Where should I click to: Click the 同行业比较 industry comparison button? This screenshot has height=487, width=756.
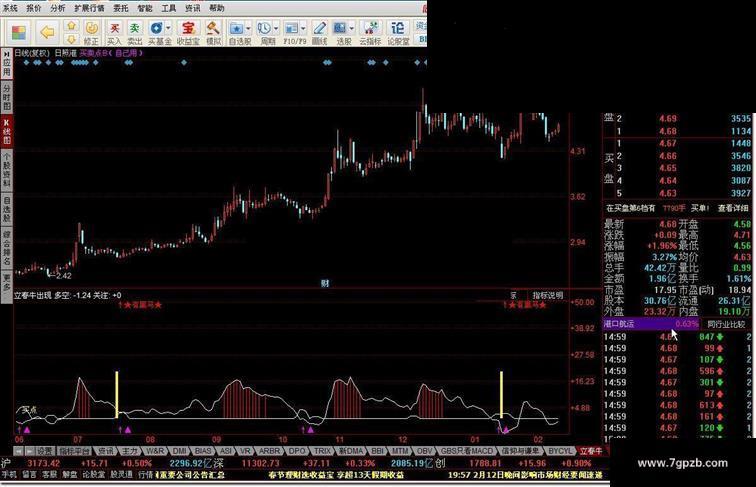tap(726, 324)
